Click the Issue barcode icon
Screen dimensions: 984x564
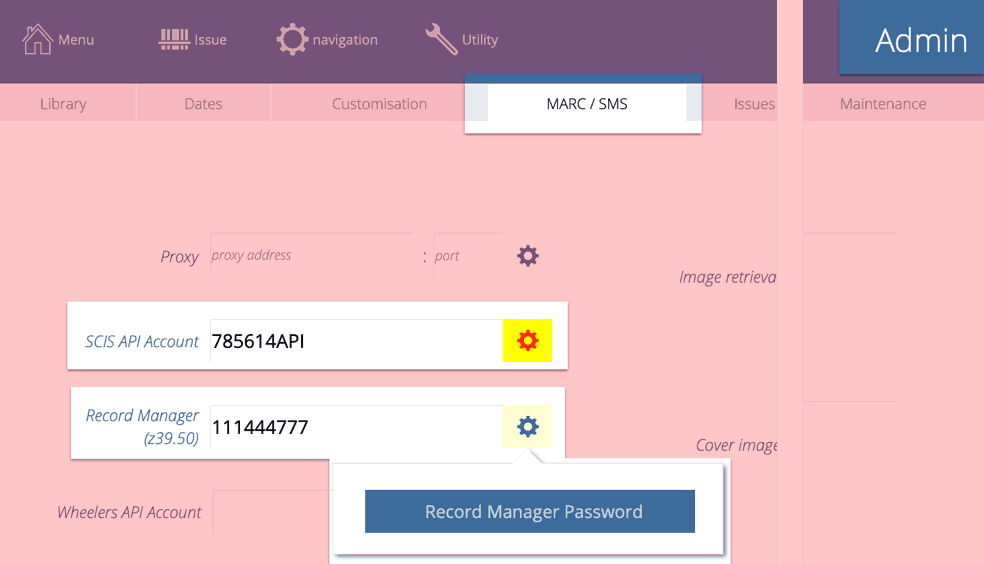[x=174, y=40]
